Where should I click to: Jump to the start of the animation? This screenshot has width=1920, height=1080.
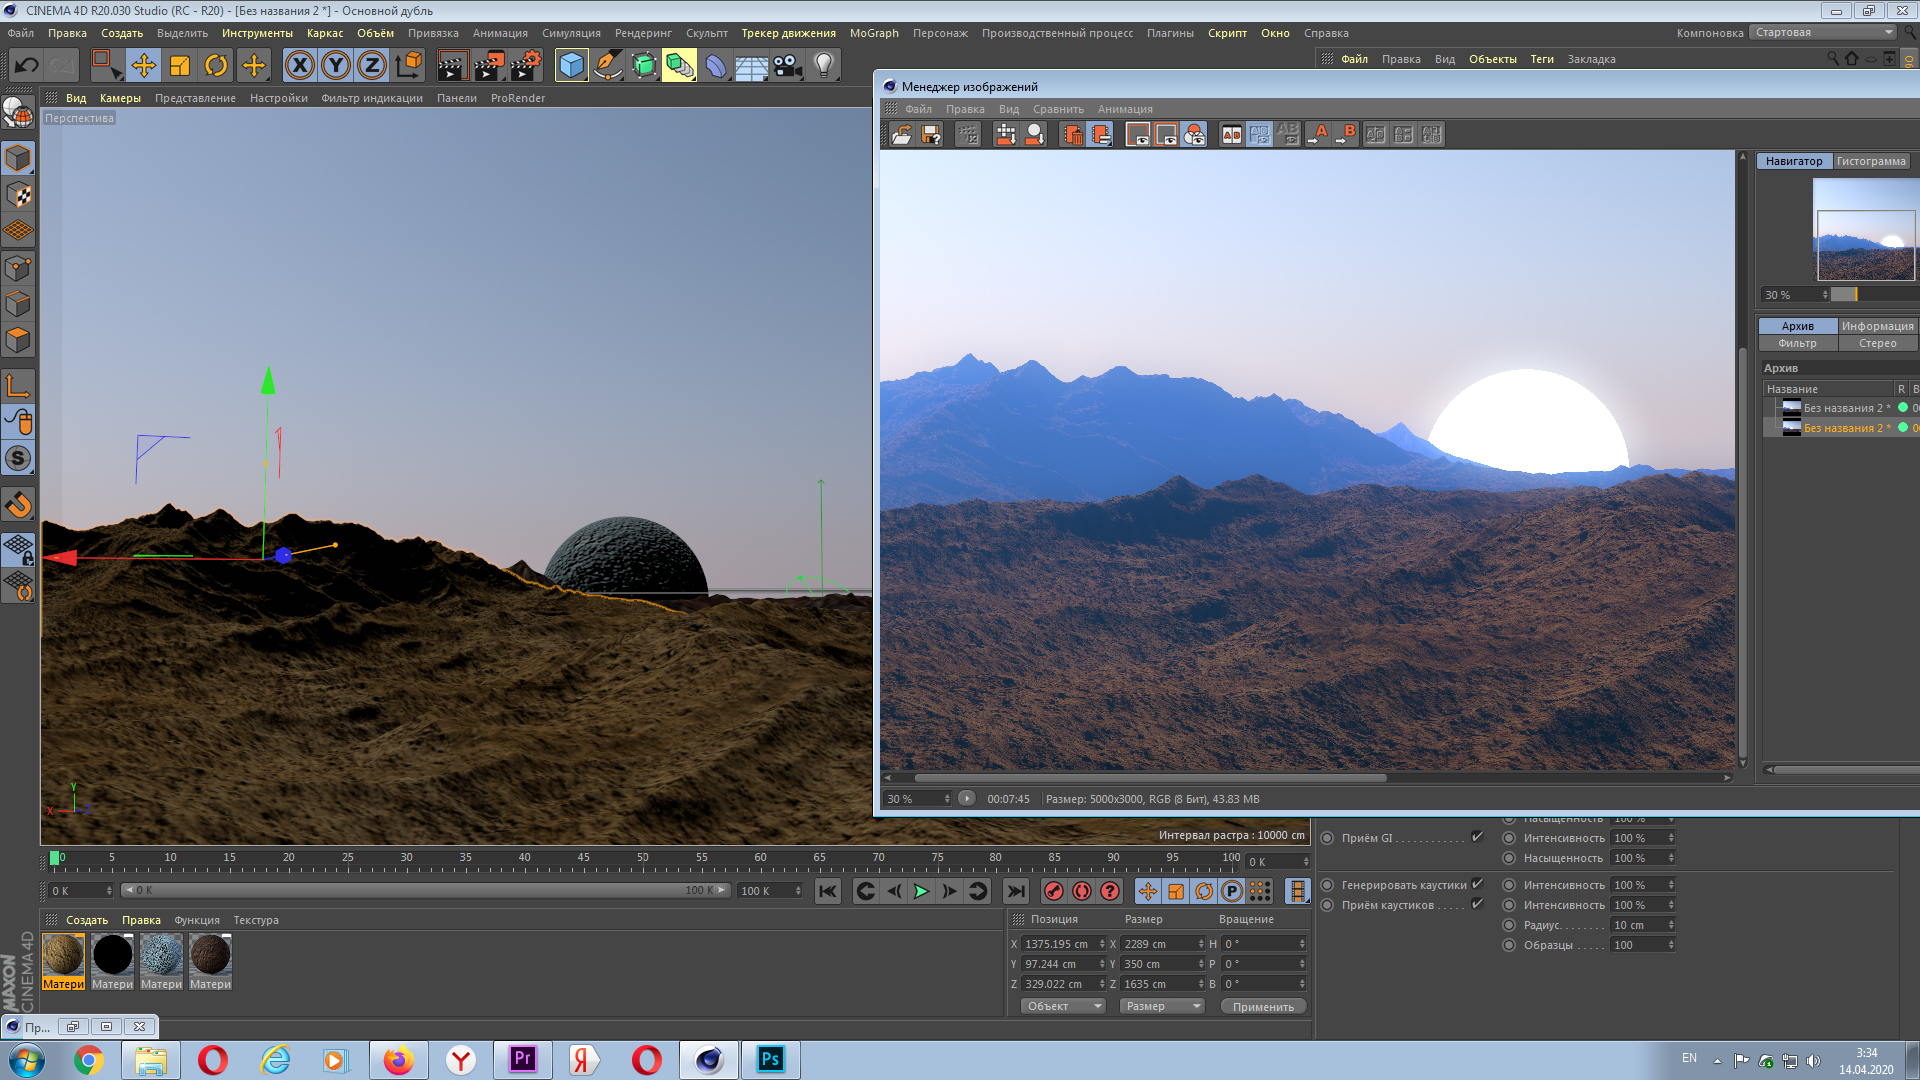(828, 891)
